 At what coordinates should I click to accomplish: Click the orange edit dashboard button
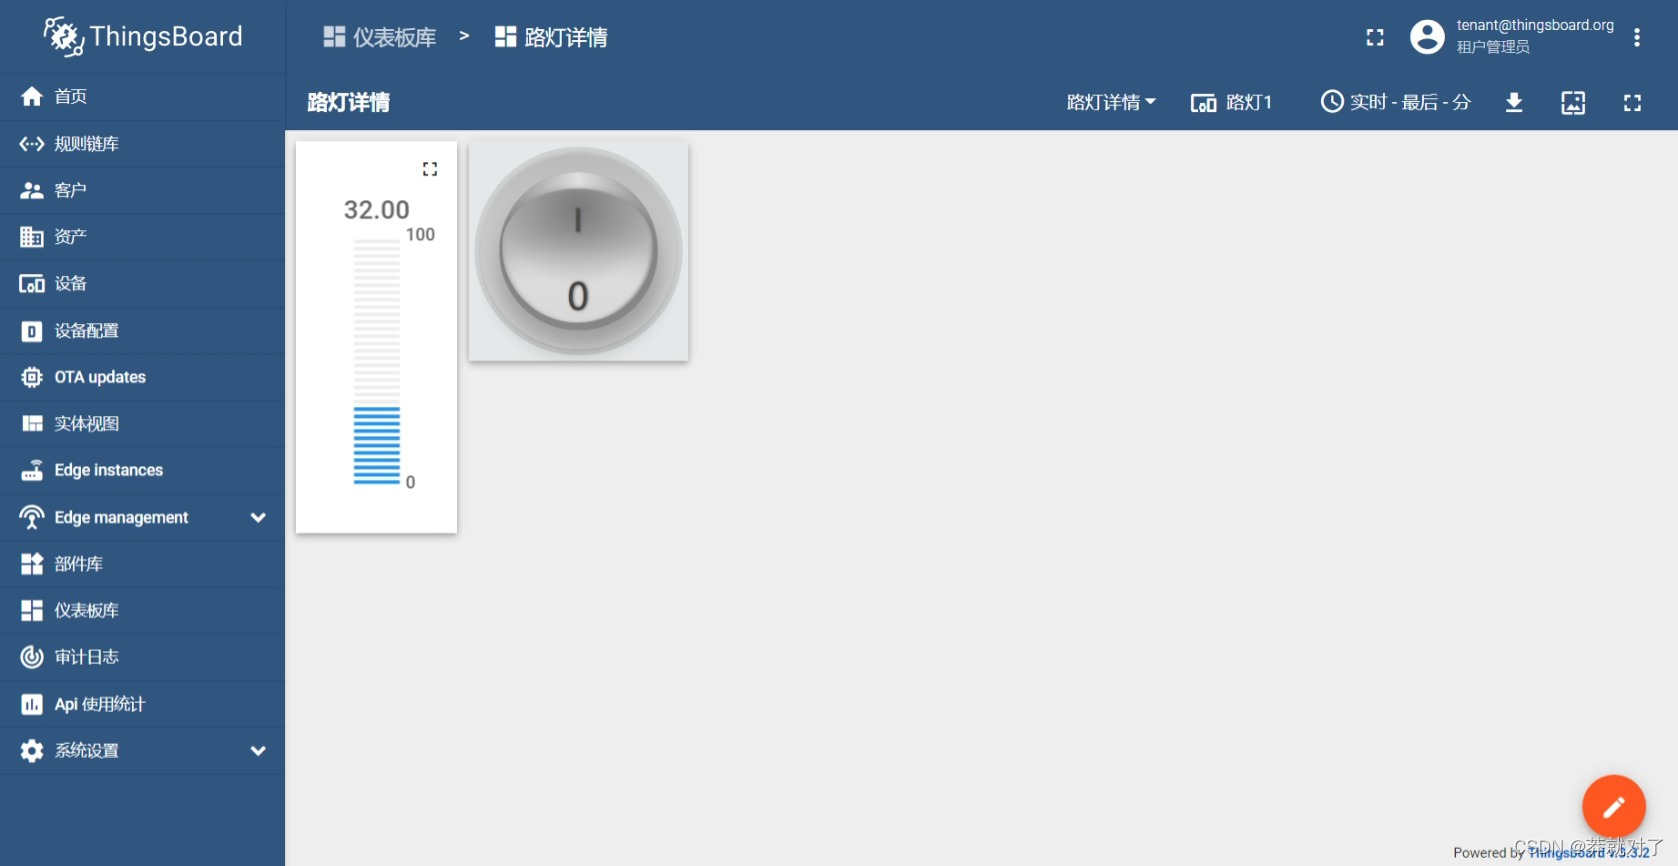[1613, 806]
